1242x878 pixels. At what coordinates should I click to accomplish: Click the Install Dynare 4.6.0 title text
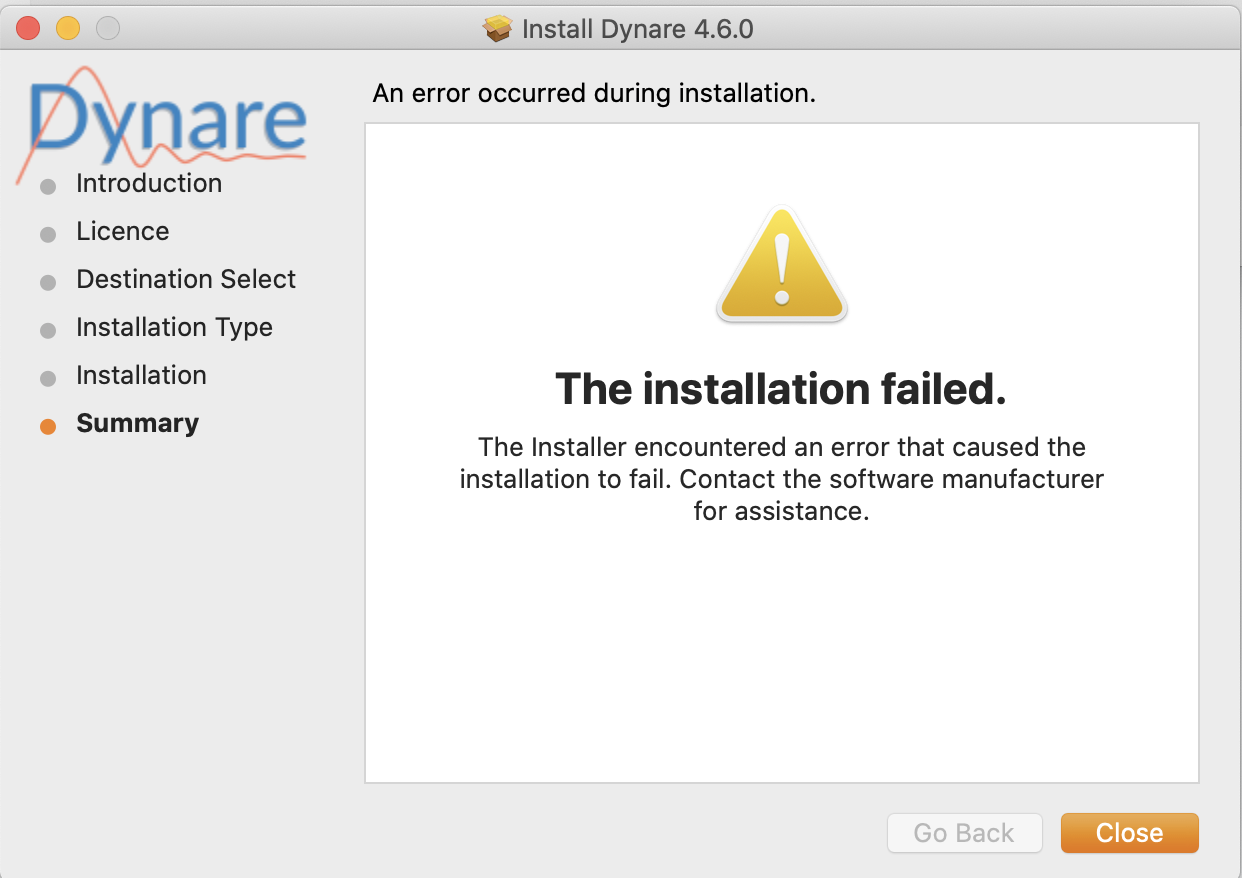point(638,28)
